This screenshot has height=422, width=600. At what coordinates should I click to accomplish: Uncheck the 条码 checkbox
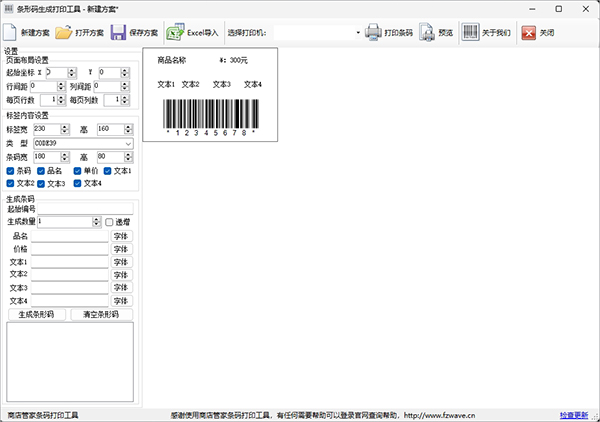click(11, 171)
